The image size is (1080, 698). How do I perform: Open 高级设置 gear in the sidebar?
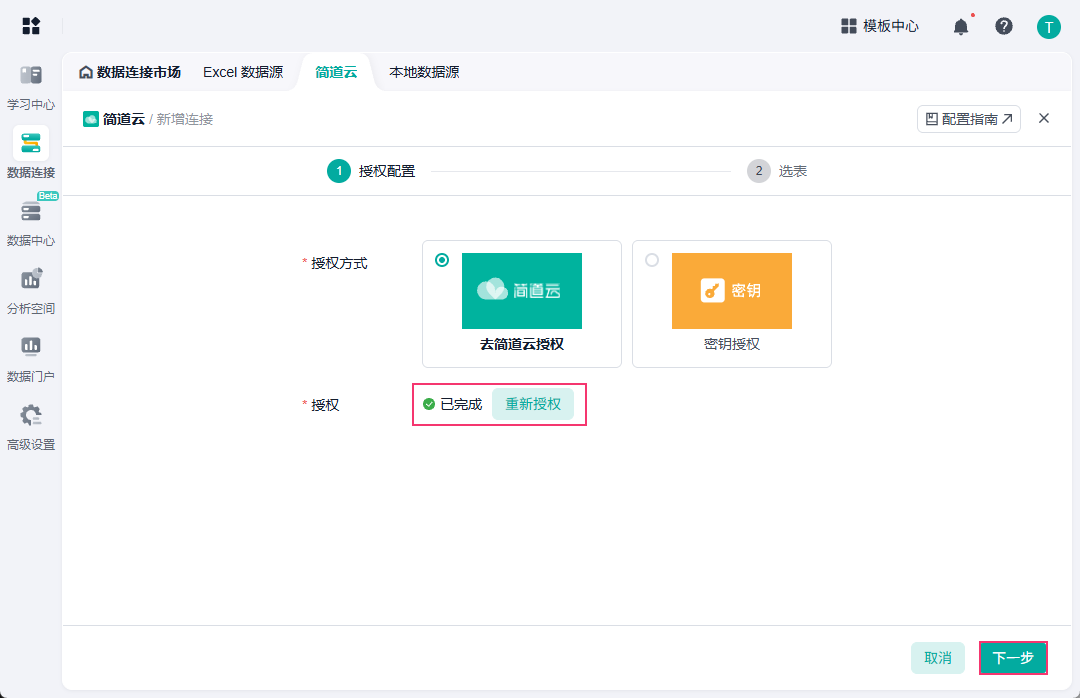[x=31, y=427]
